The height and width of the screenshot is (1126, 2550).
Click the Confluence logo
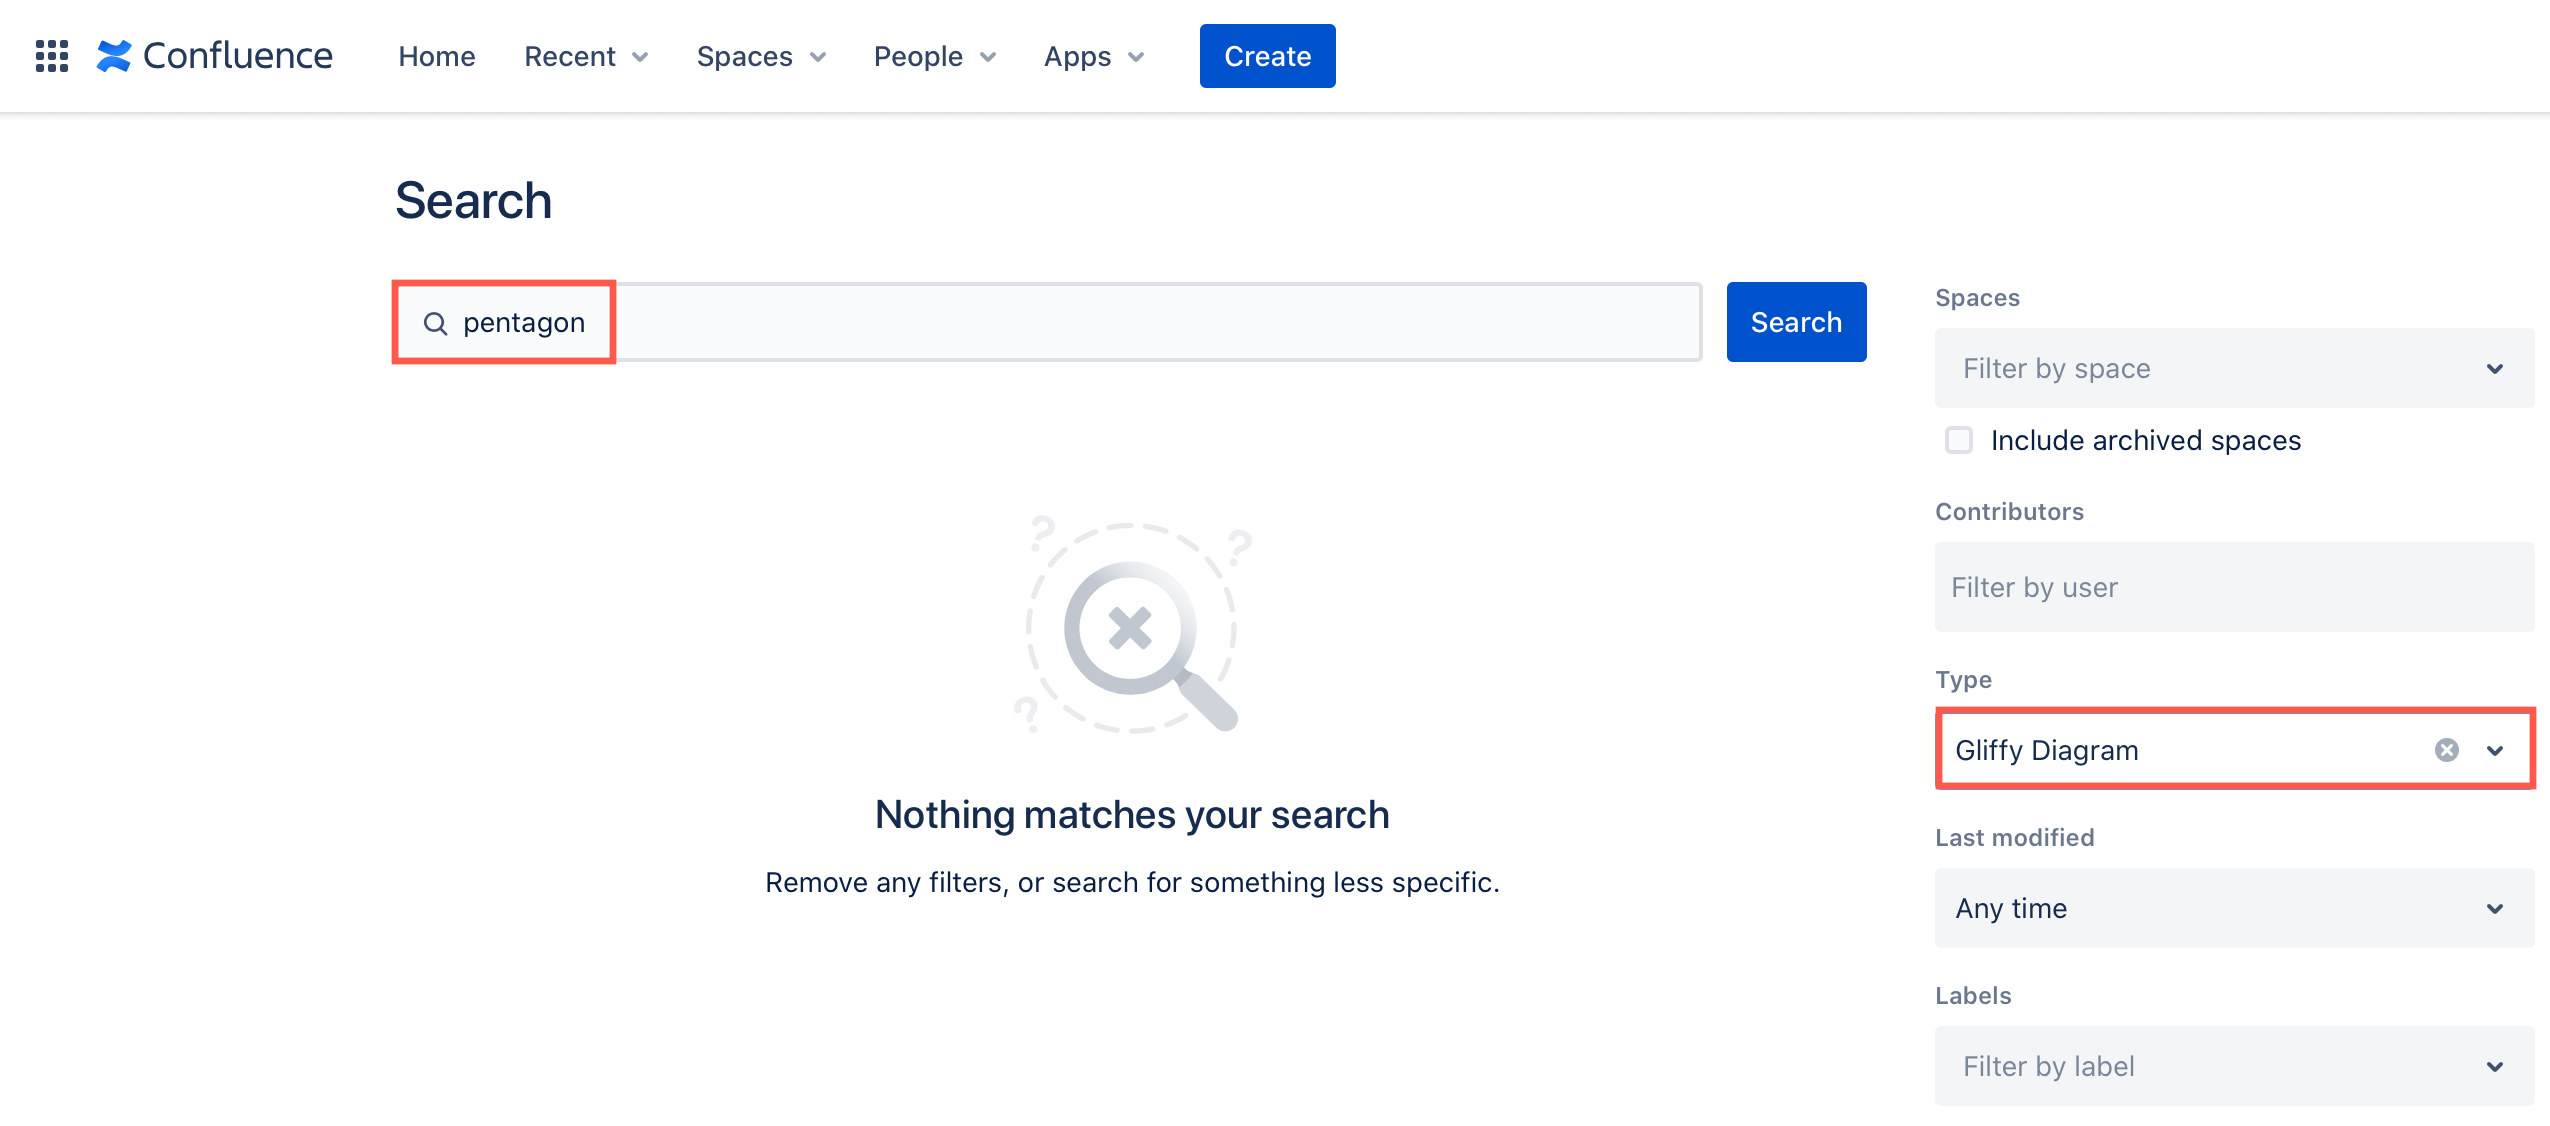tap(216, 56)
